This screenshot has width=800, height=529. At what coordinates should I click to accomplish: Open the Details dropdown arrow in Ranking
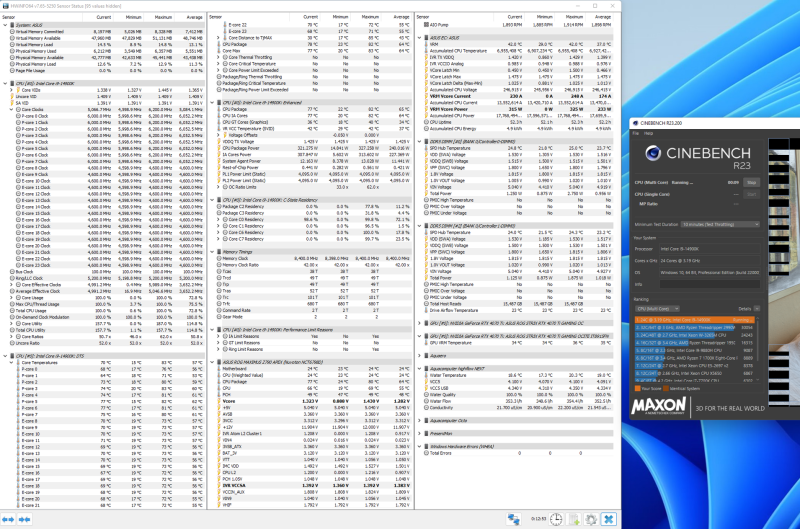tap(757, 309)
